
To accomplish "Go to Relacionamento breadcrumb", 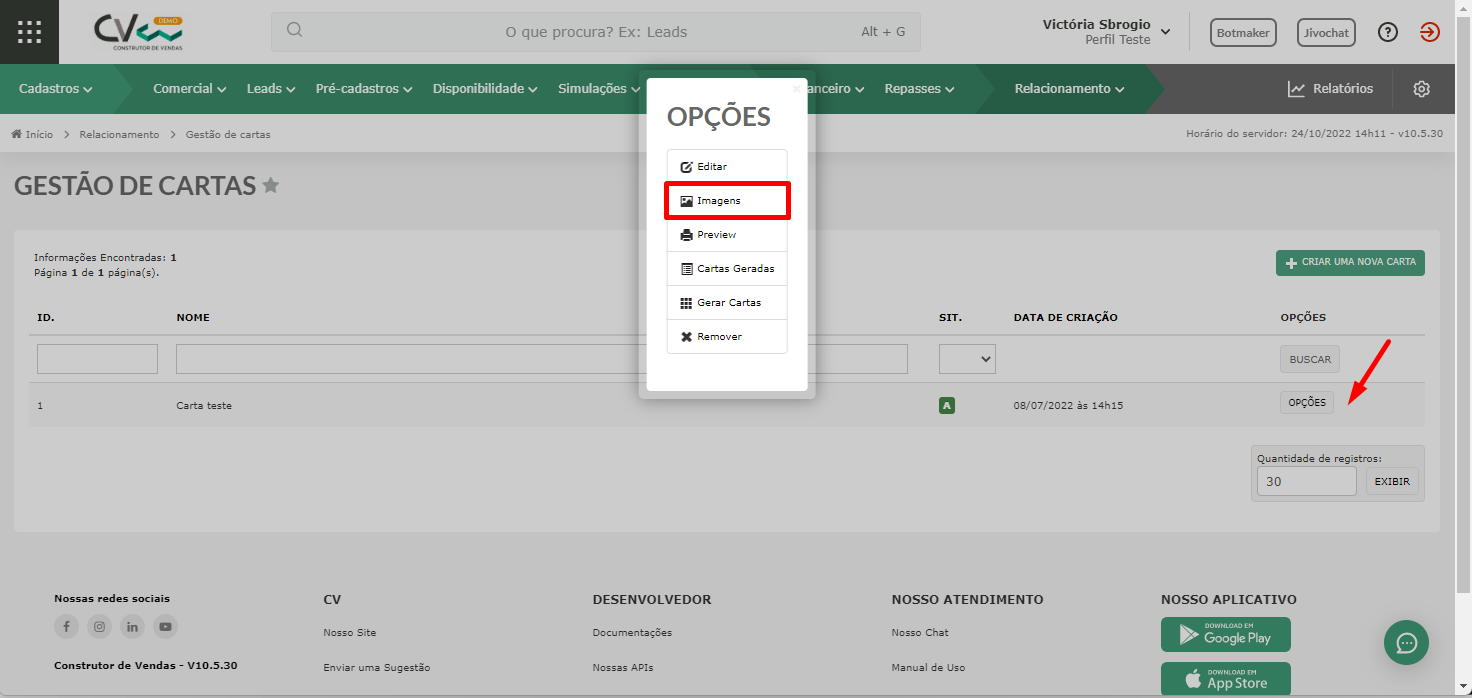I will 119,134.
